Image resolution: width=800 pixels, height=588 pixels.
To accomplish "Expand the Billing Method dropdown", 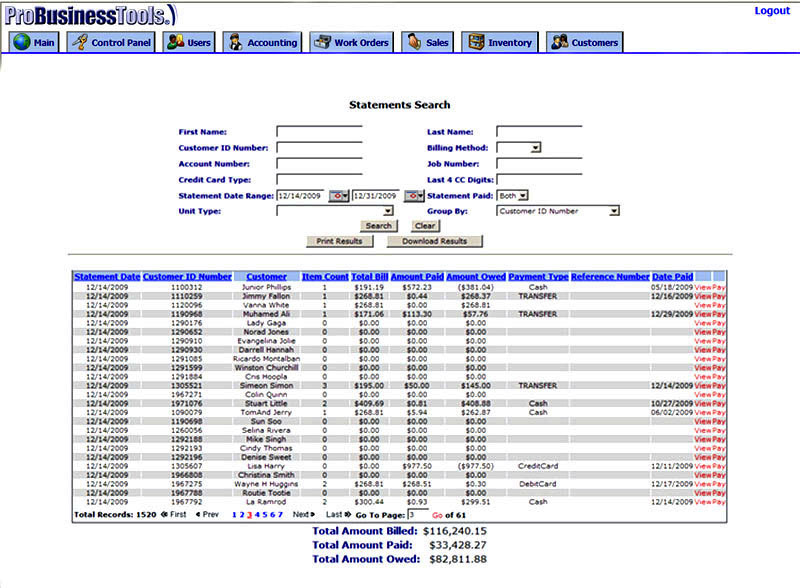I will click(x=535, y=148).
